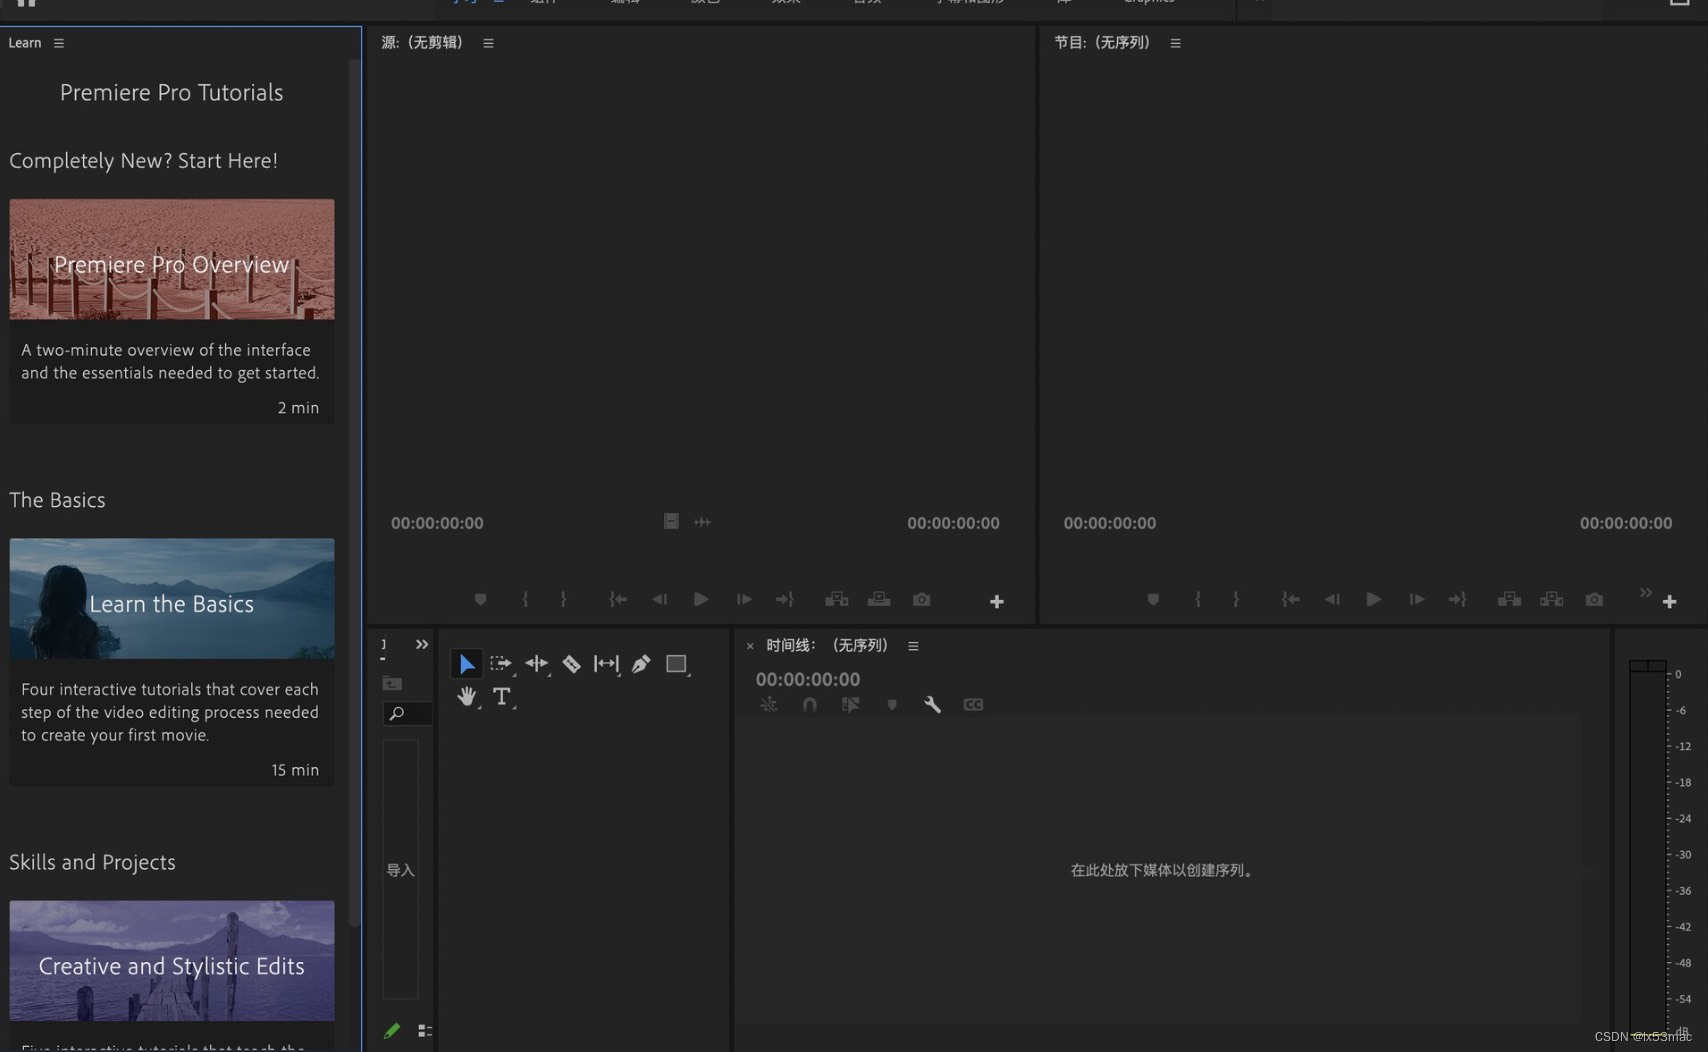Screen dimensions: 1708x1052
Task: Click drag video only icon in Source
Action: [x=671, y=521]
